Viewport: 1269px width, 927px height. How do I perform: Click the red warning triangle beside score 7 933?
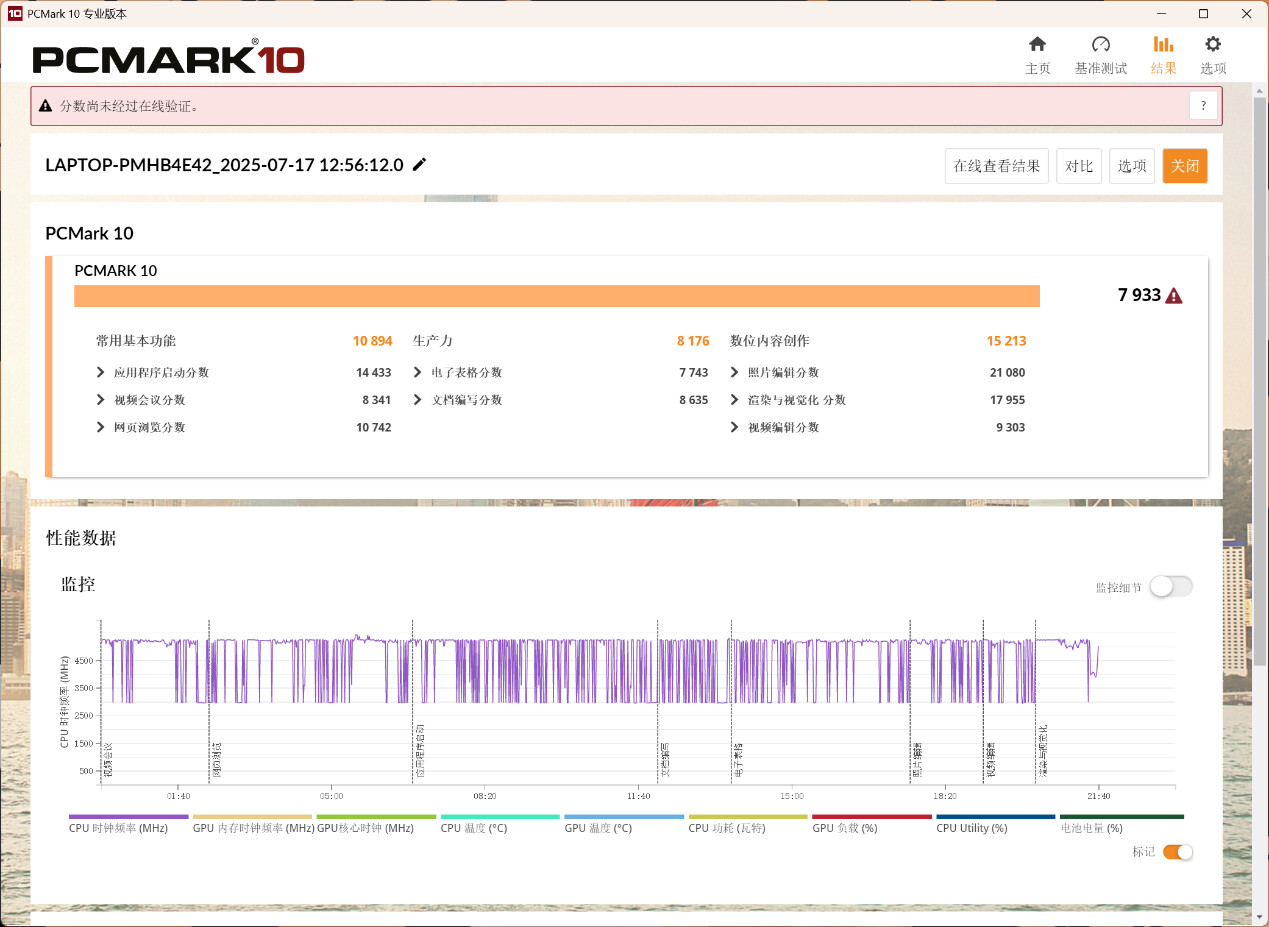tap(1174, 296)
